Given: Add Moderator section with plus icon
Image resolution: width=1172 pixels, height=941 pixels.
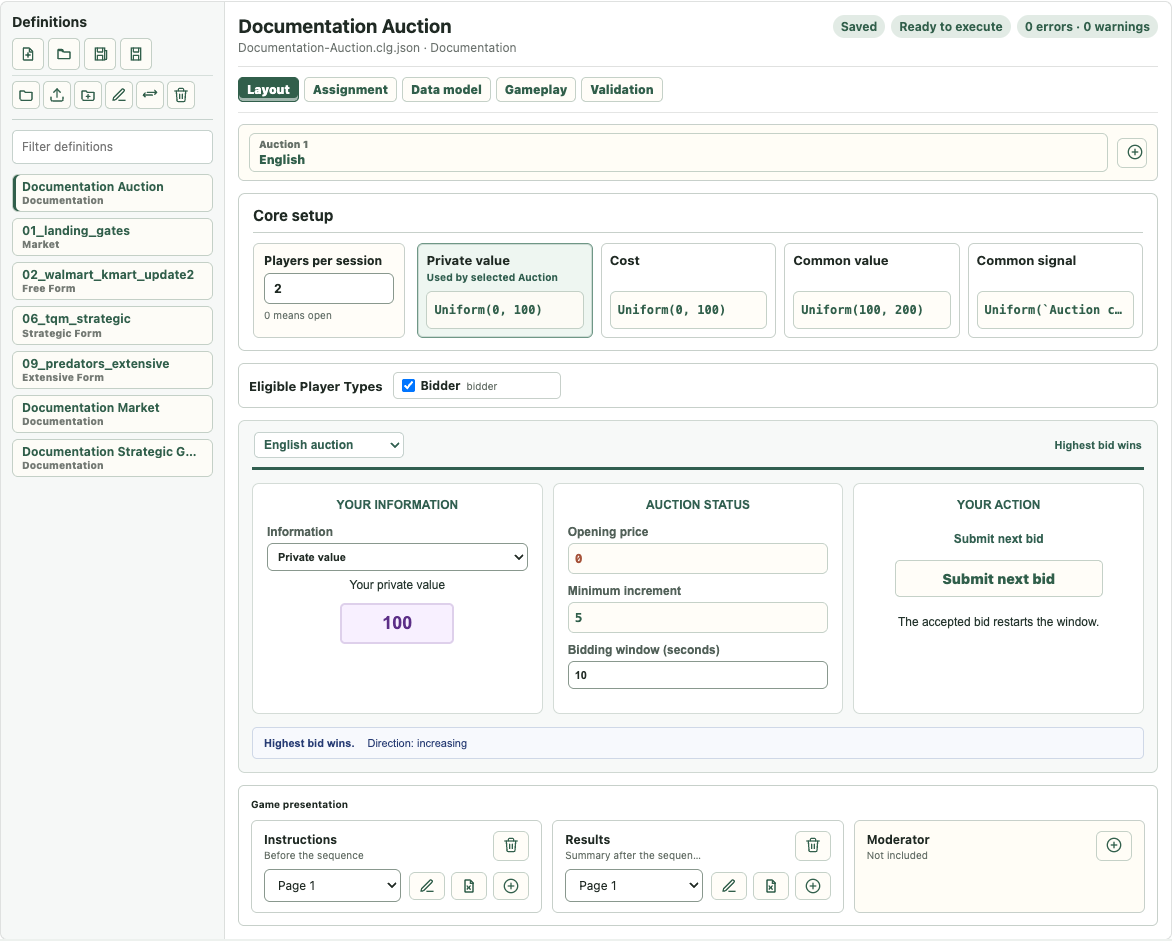Looking at the screenshot, I should tap(1114, 845).
